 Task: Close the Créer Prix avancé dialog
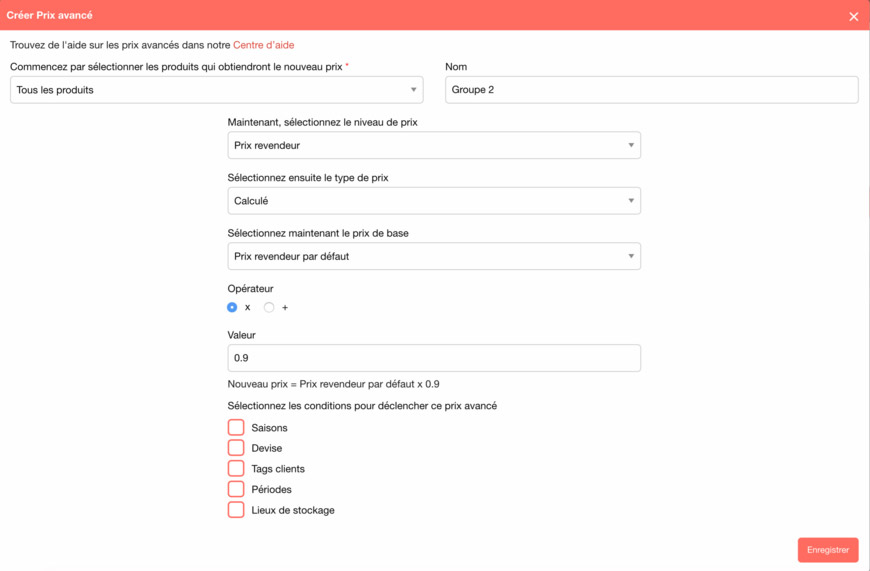coord(853,16)
